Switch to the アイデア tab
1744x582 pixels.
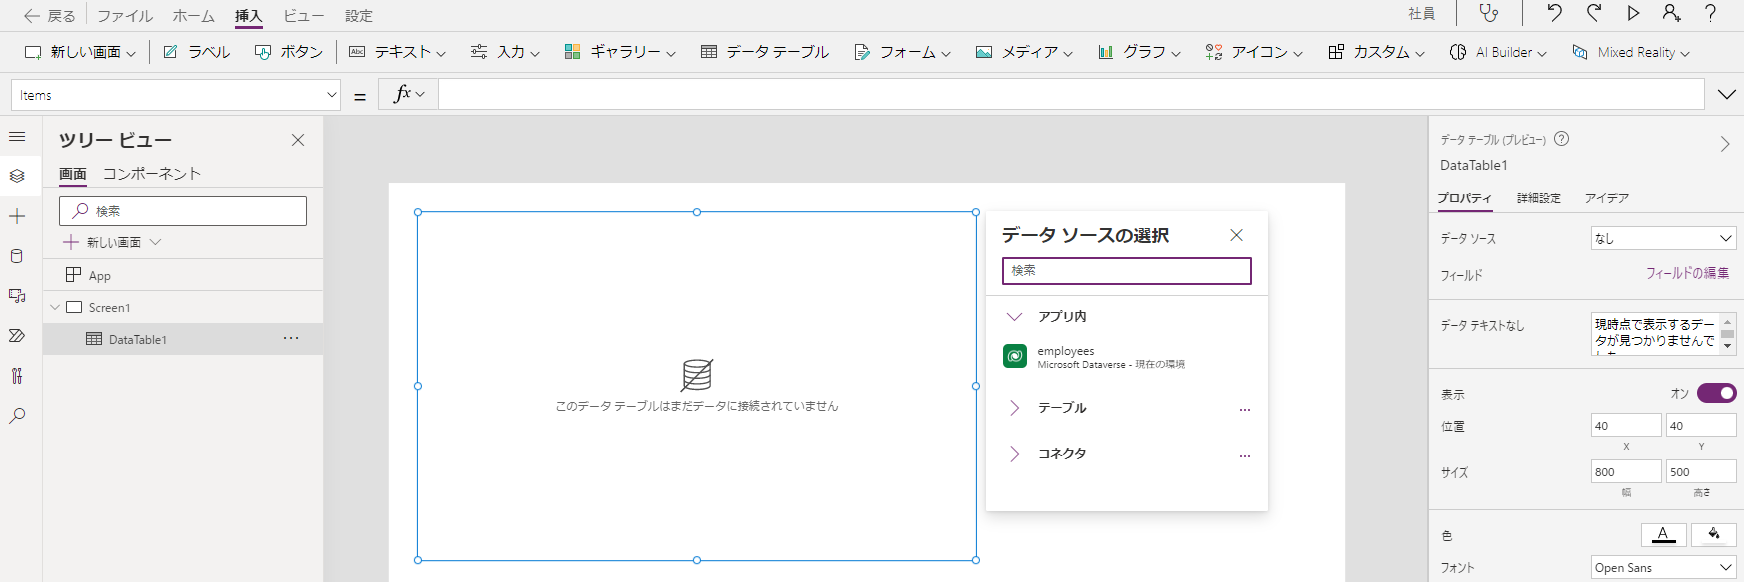(x=1607, y=198)
